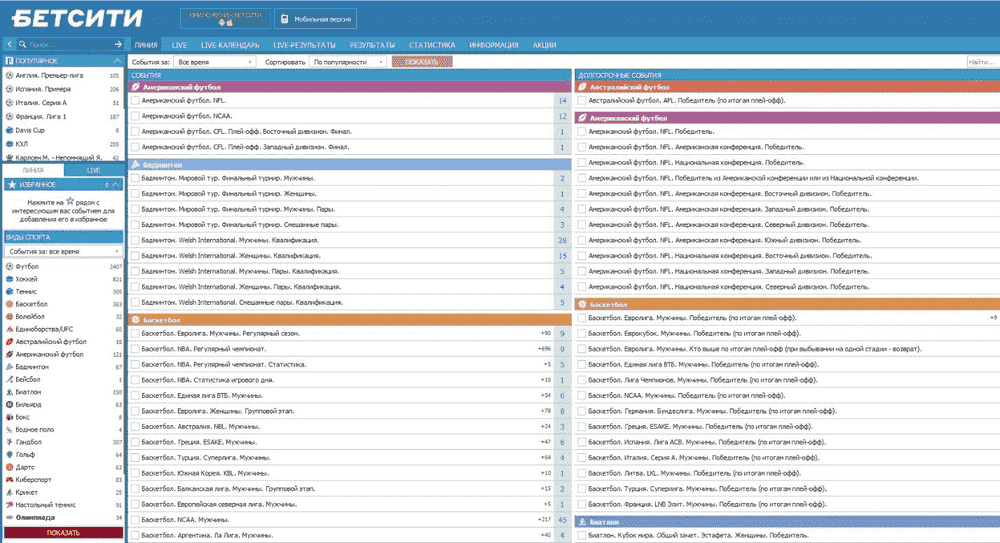Click the search magnifier icon
Screen dimensions: 1000x543
coord(22,44)
